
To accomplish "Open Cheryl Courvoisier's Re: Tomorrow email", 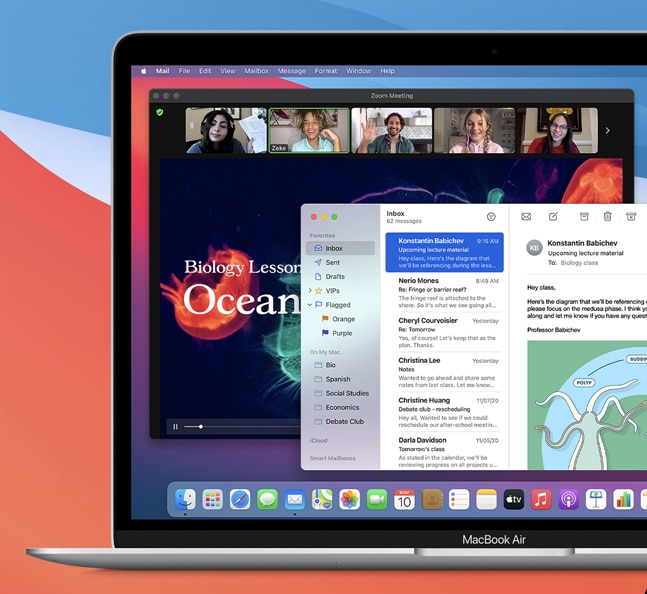I will coord(444,332).
